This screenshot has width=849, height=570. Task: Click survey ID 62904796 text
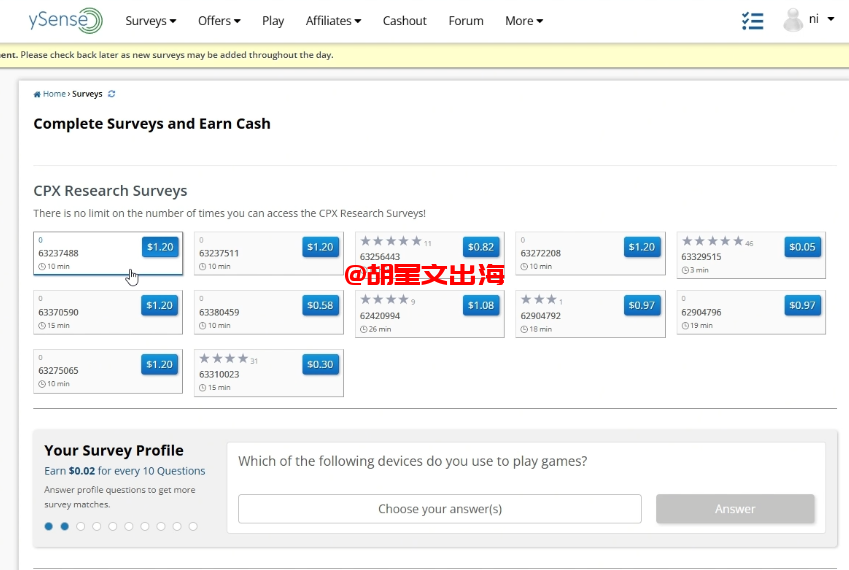pos(701,312)
